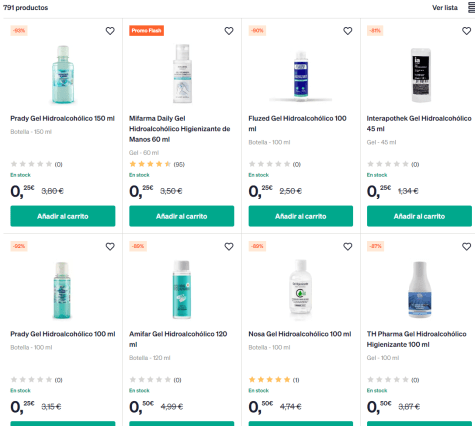
Task: Save Prady Gel 100 ml to favorites
Action: pos(110,247)
